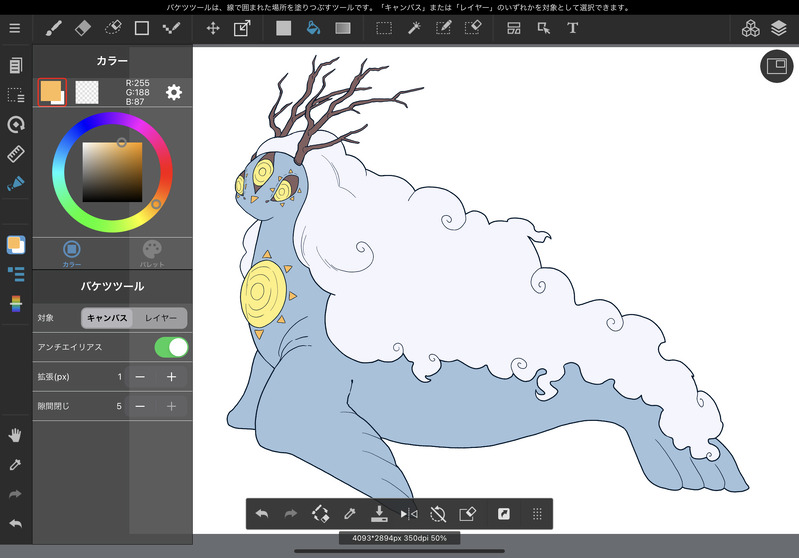Select the orange foreground color swatch
799x558 pixels.
click(x=52, y=92)
